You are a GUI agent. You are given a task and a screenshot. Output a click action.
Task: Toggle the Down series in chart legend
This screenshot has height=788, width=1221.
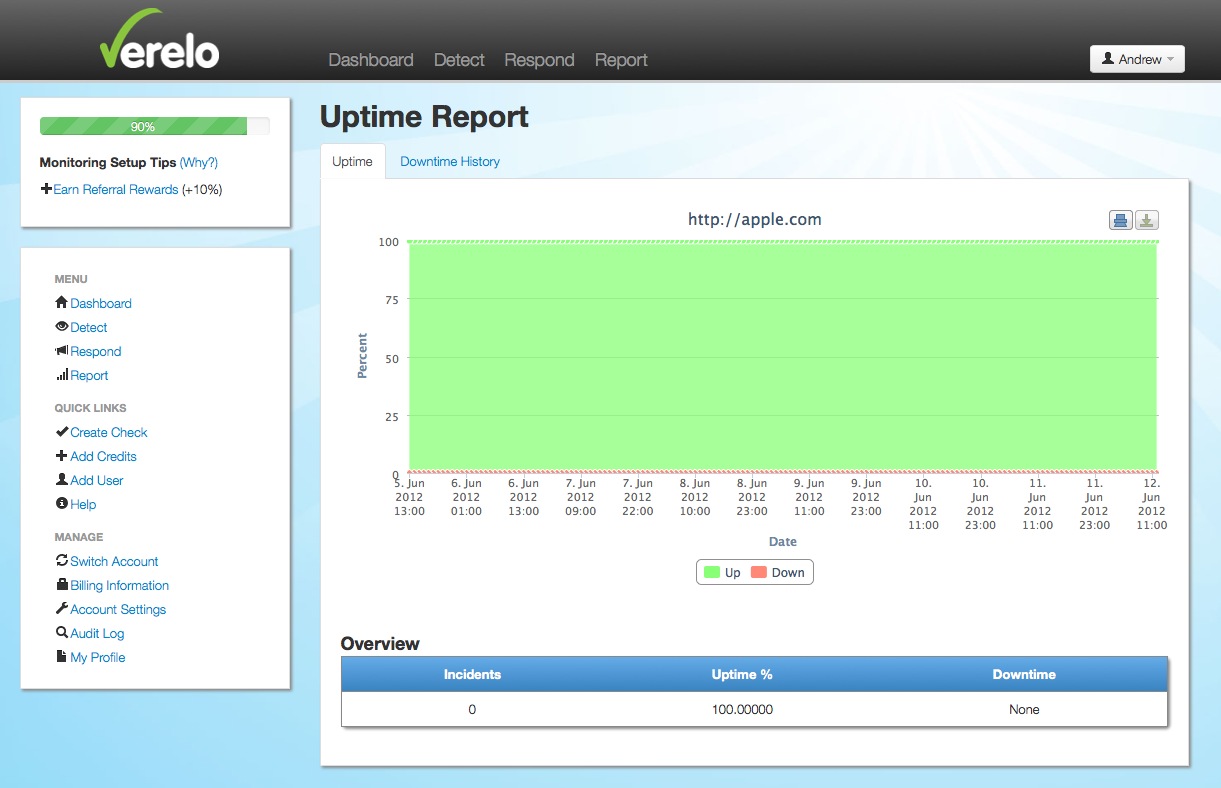(777, 573)
